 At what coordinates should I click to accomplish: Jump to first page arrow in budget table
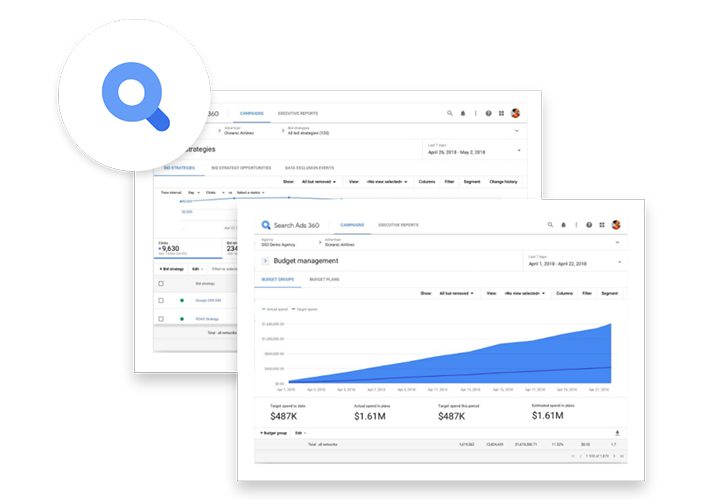point(573,456)
